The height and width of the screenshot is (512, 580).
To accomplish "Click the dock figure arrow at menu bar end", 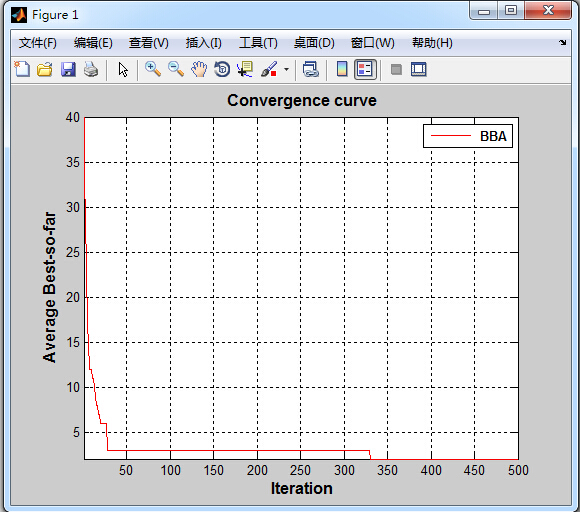I will 563,43.
